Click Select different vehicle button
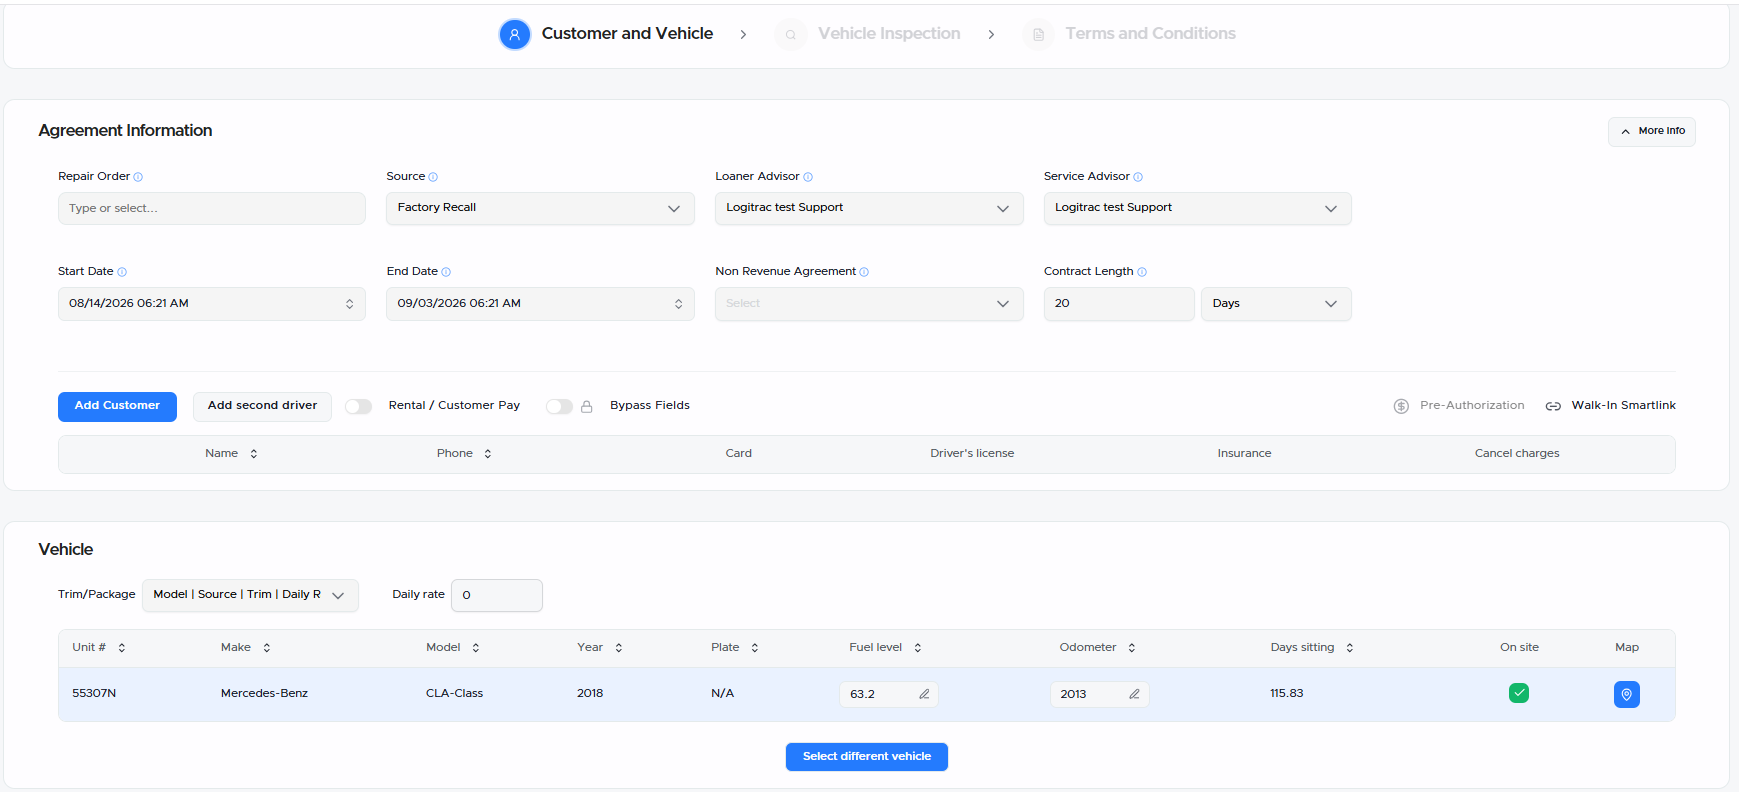The width and height of the screenshot is (1739, 792). tap(867, 757)
